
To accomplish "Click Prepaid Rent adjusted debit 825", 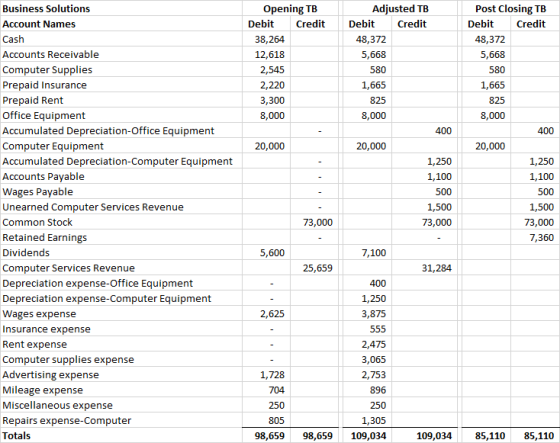I will click(x=378, y=100).
